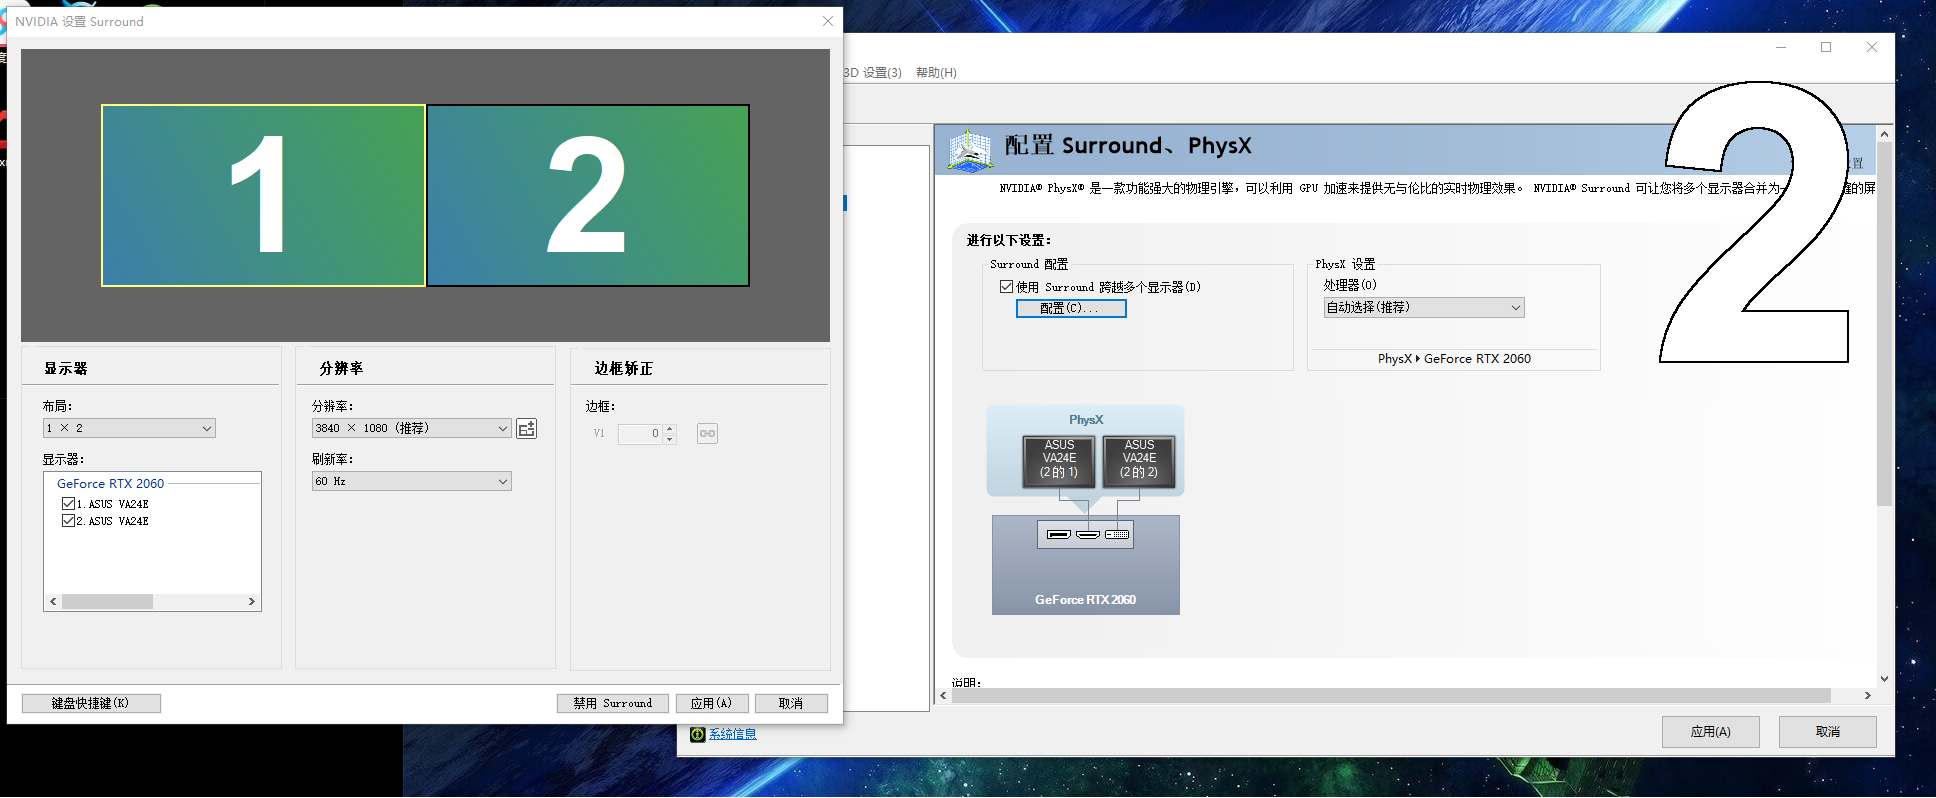Decrease the V1 bezel value
1936x798 pixels.
pyautogui.click(x=670, y=439)
